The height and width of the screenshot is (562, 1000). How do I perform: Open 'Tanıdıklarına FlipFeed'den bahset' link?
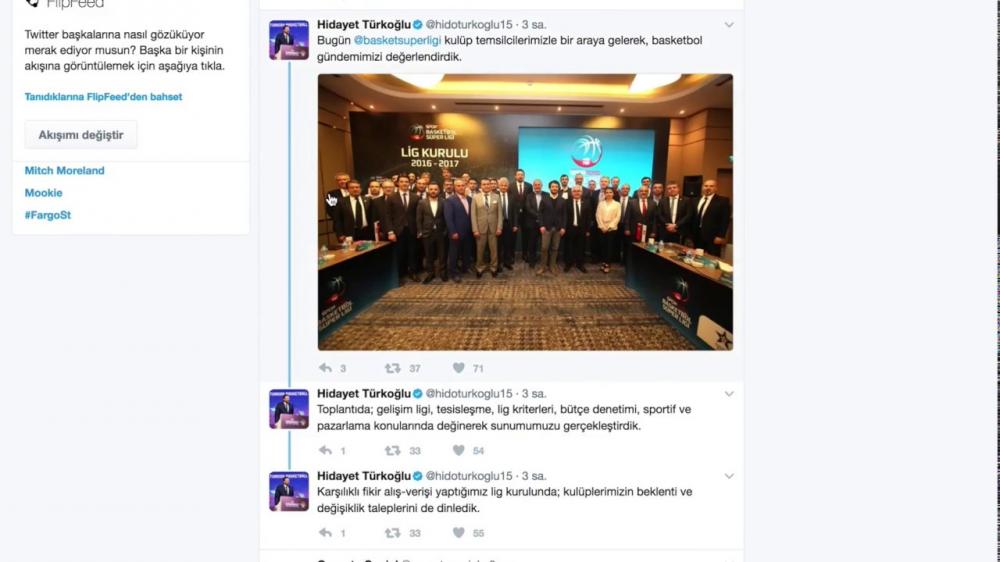103,97
